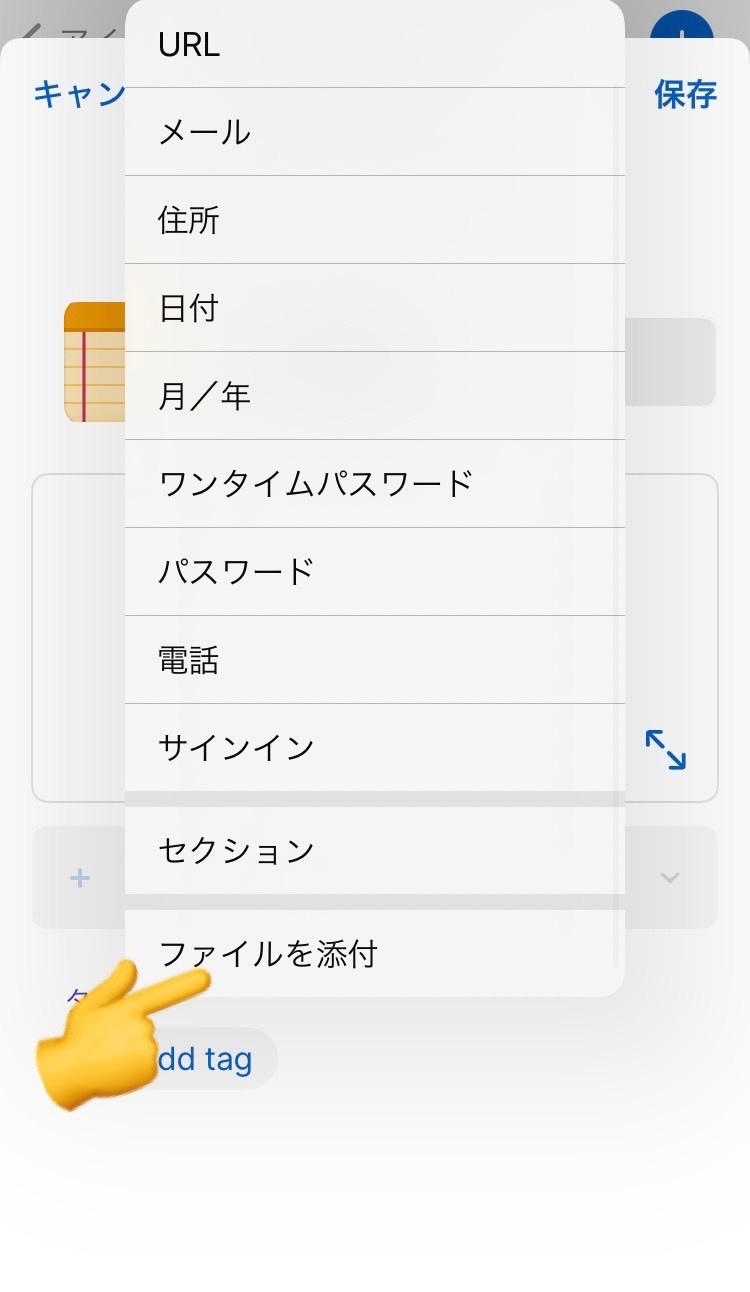Click the expand notes arrows icon
The width and height of the screenshot is (750, 1292).
[665, 749]
